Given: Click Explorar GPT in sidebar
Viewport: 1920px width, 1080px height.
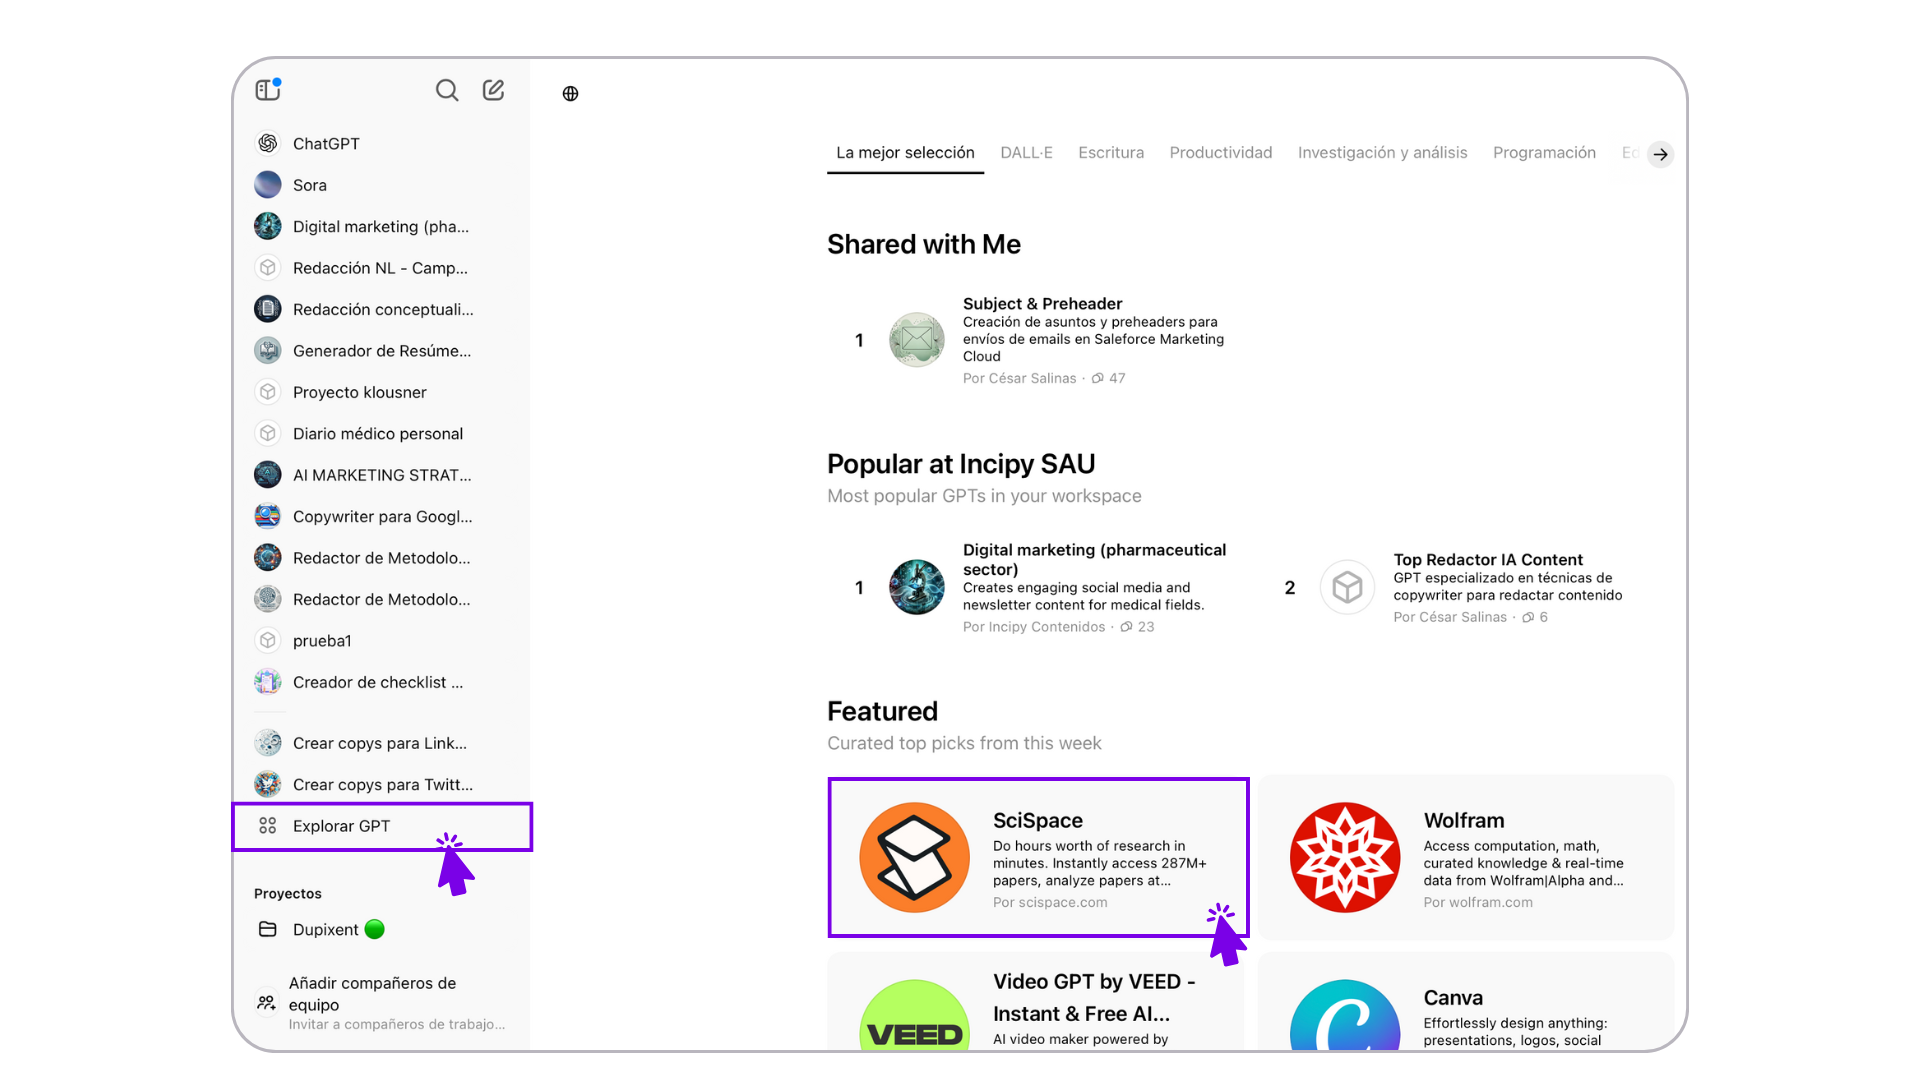Looking at the screenshot, I should 381,826.
